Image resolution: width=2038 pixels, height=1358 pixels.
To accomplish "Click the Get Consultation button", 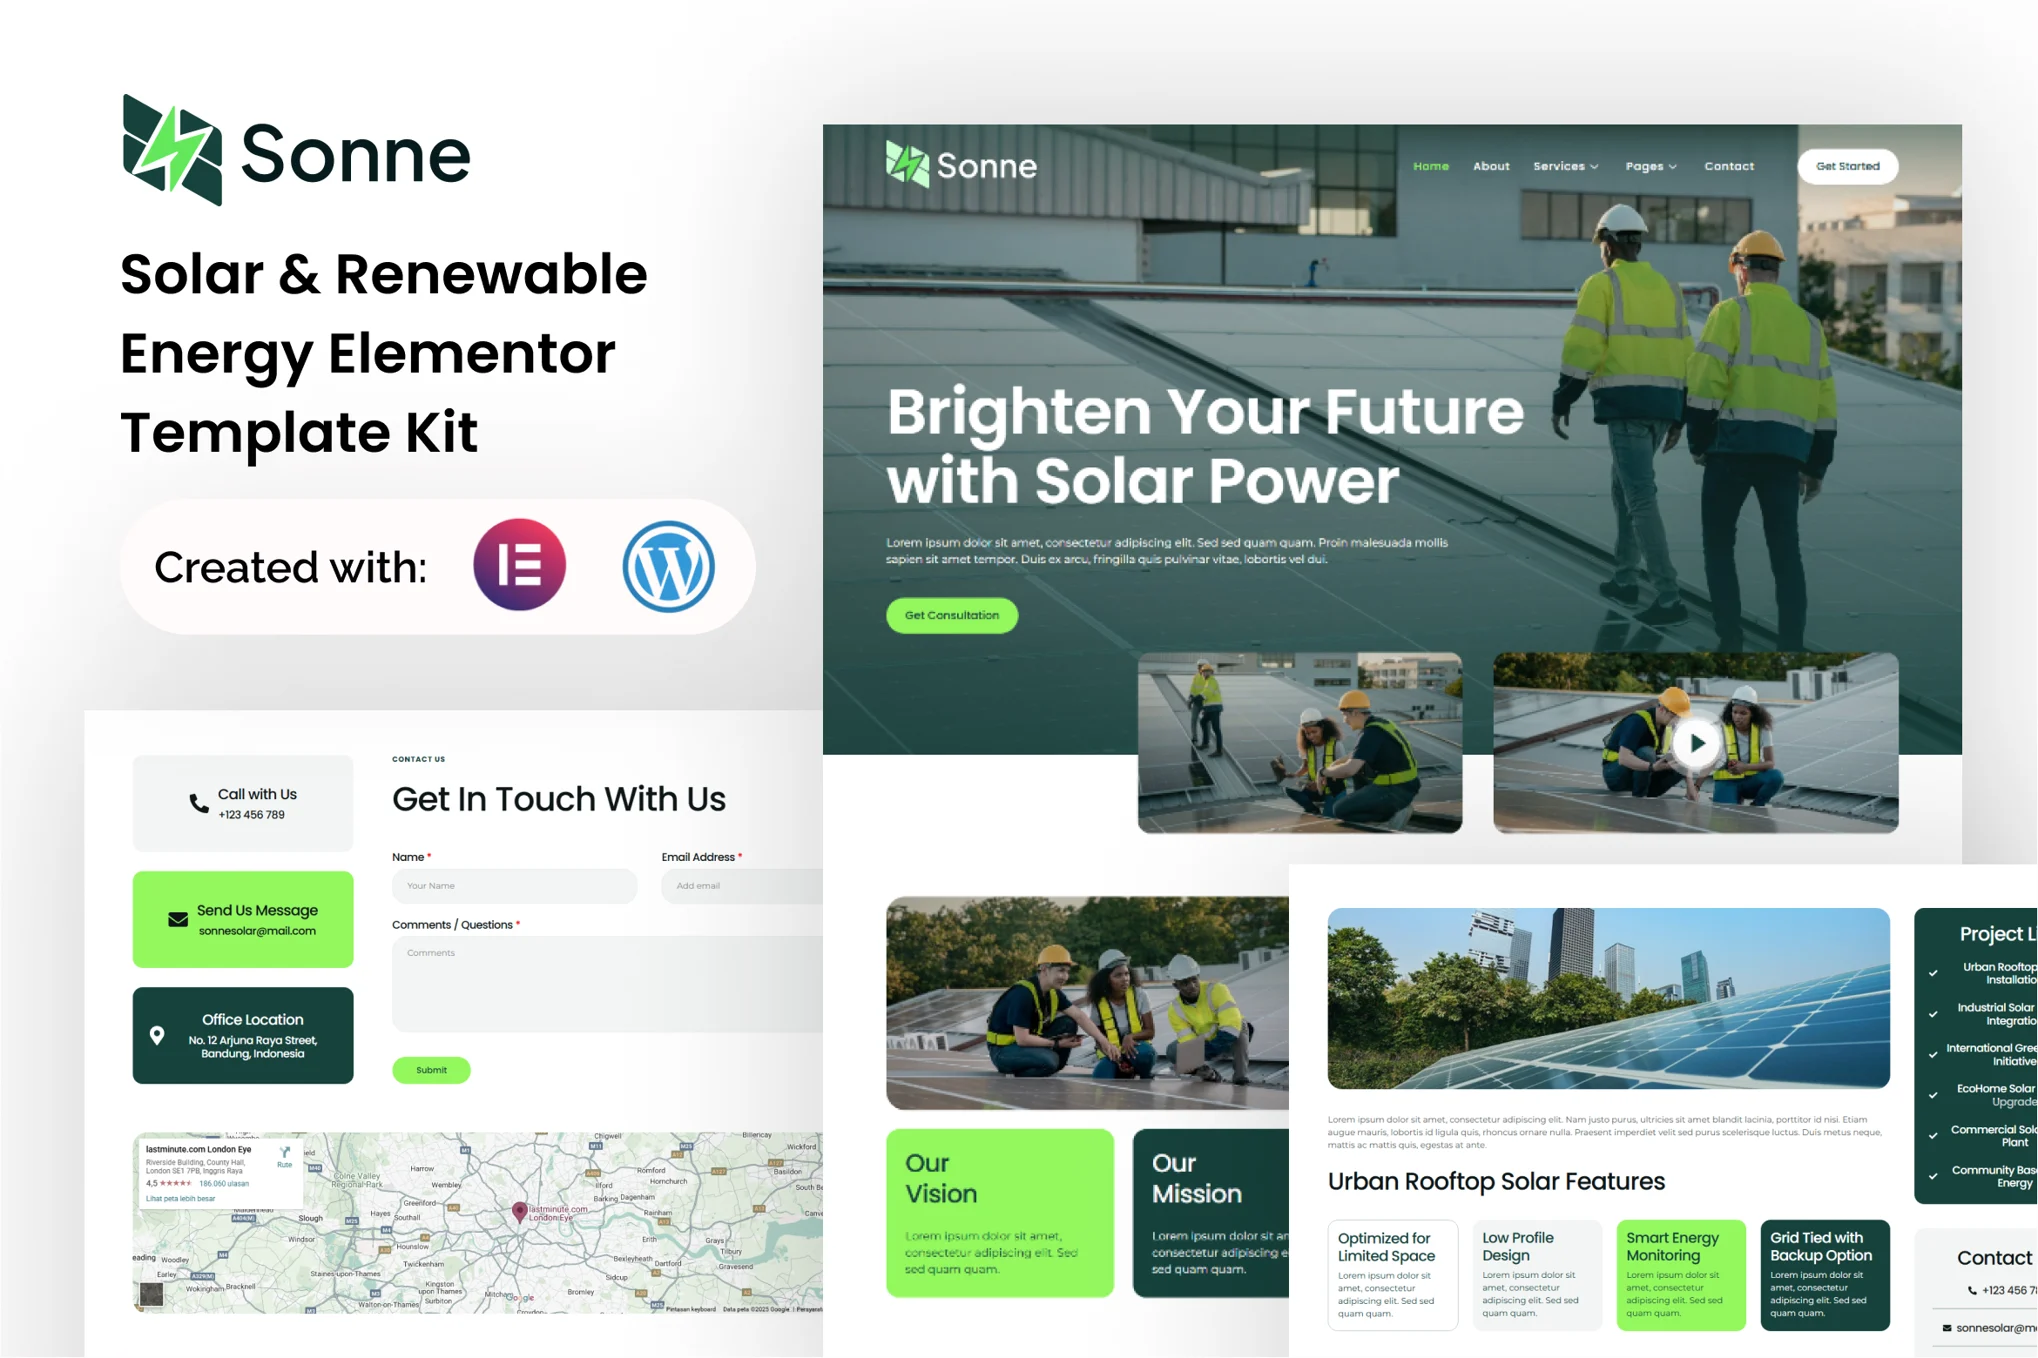I will click(951, 615).
